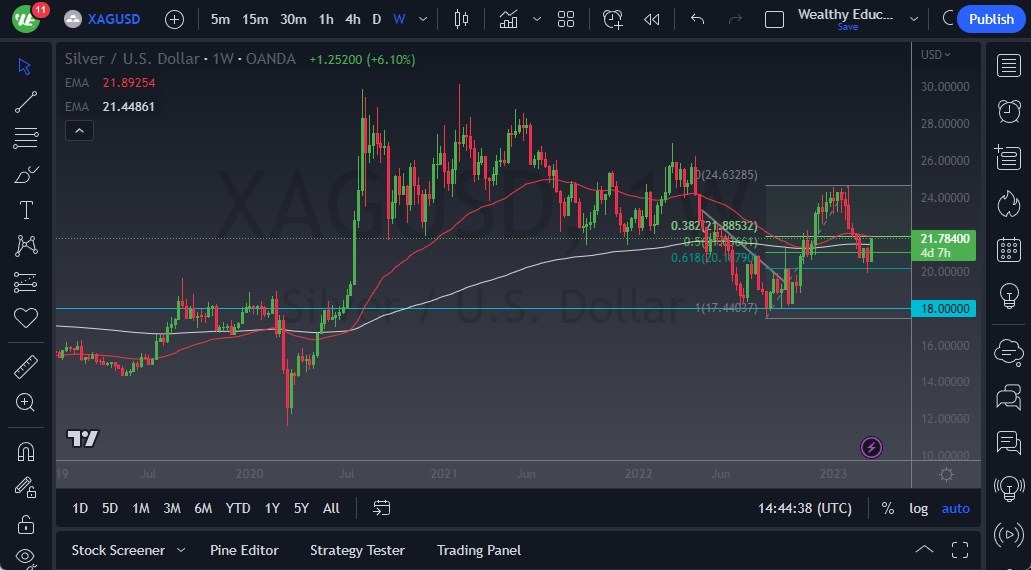Select the brush drawing tool

pyautogui.click(x=26, y=175)
